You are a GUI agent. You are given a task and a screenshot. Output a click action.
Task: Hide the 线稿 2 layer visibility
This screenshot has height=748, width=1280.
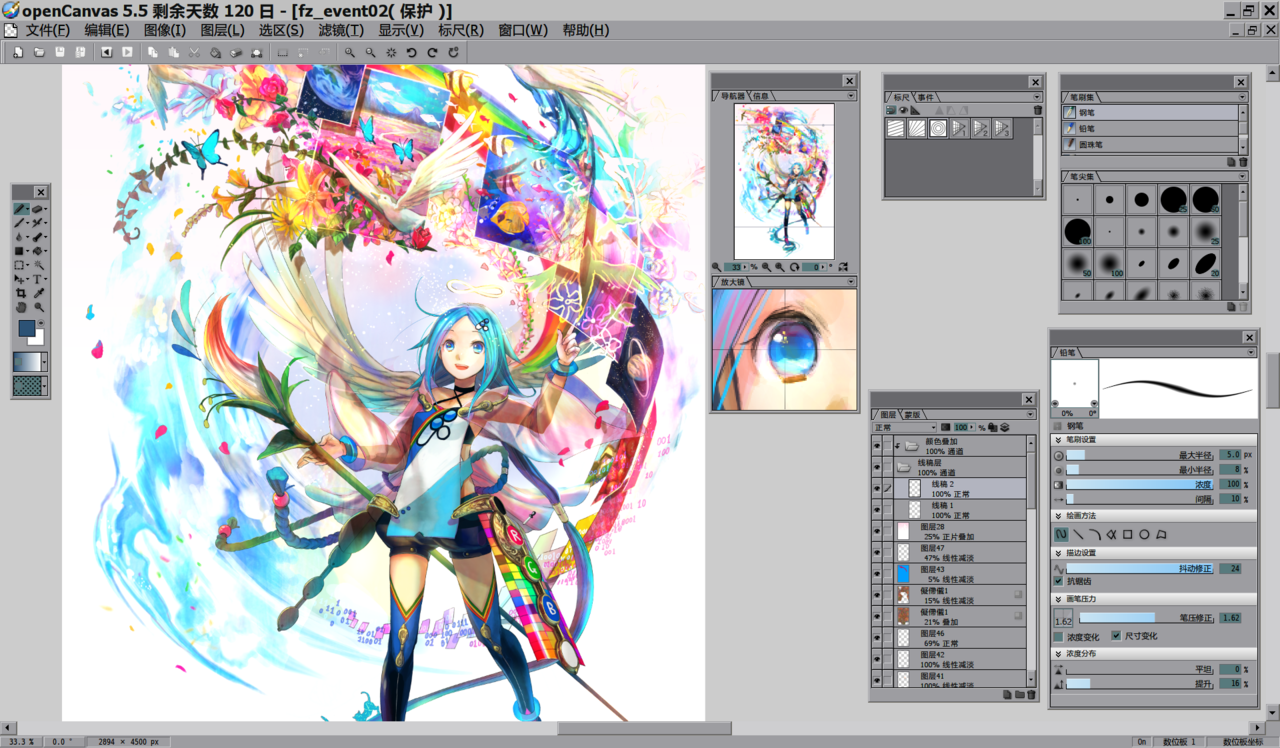coord(878,488)
